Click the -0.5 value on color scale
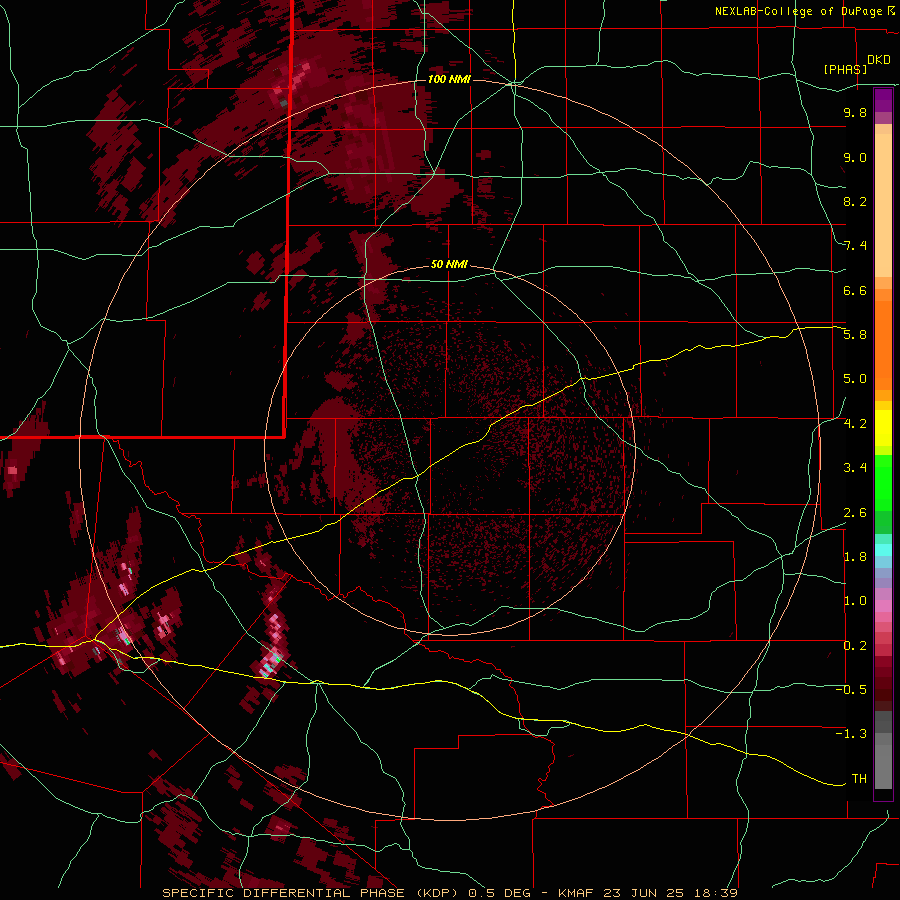The height and width of the screenshot is (900, 900). point(851,690)
